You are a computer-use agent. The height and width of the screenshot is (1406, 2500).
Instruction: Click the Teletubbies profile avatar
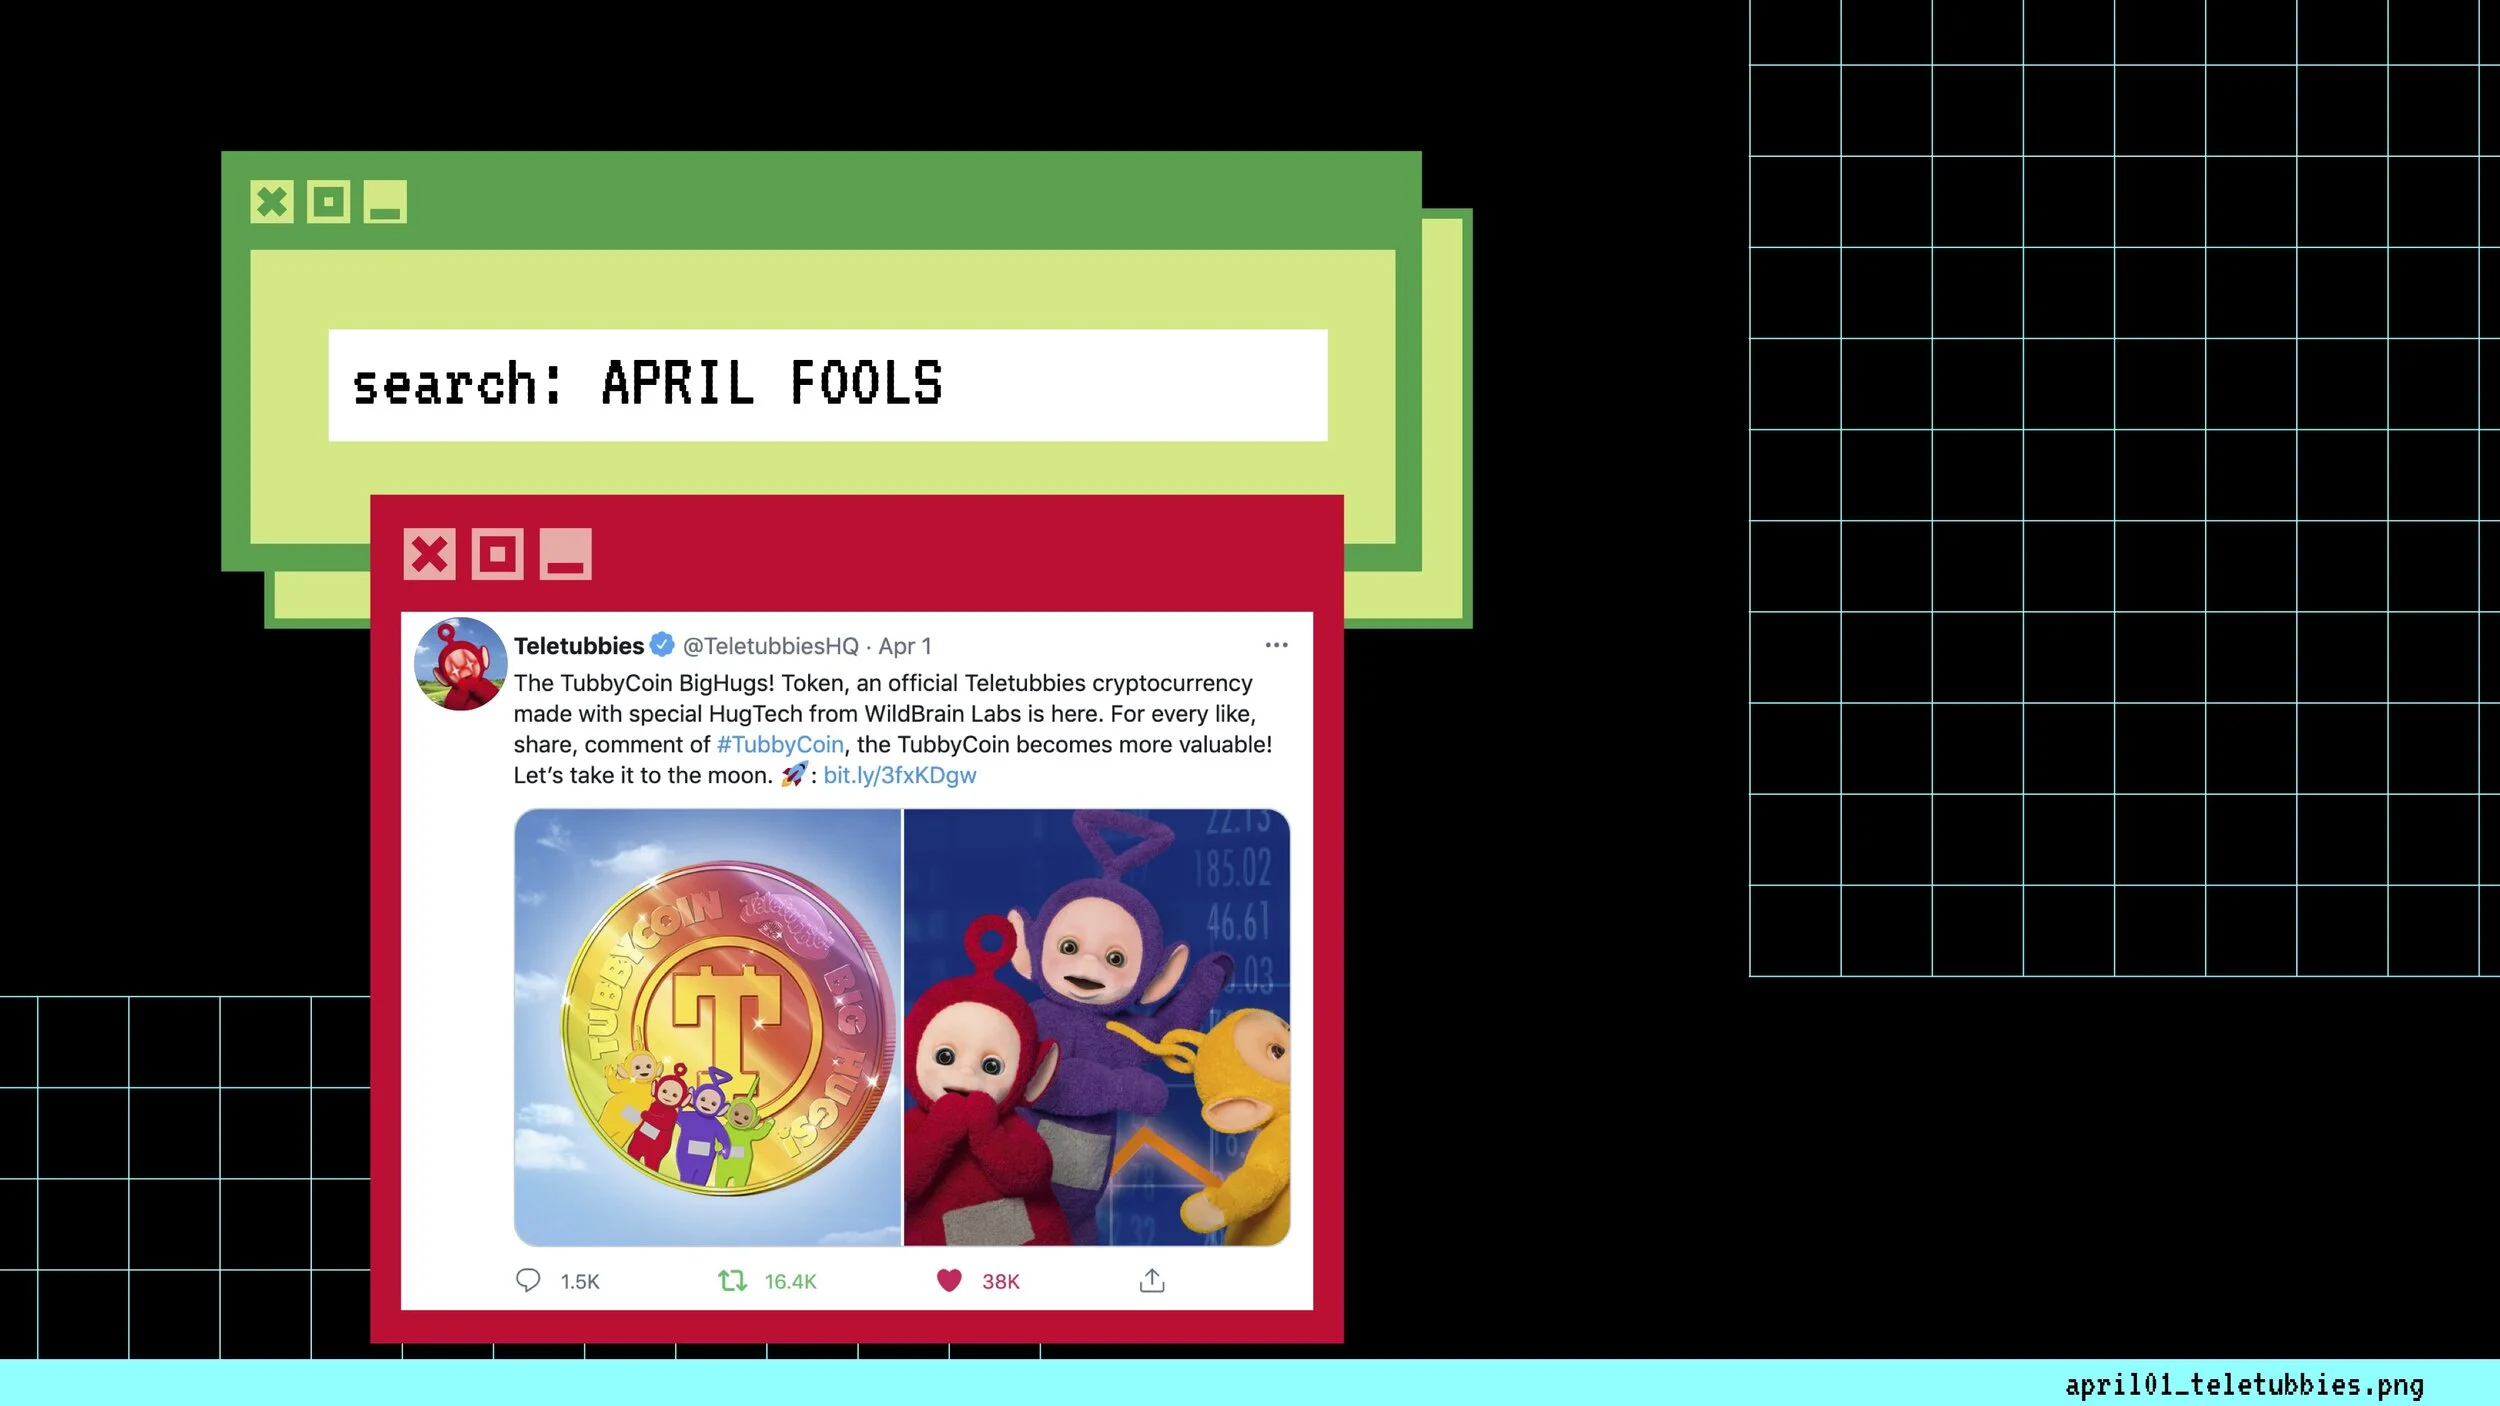click(460, 664)
